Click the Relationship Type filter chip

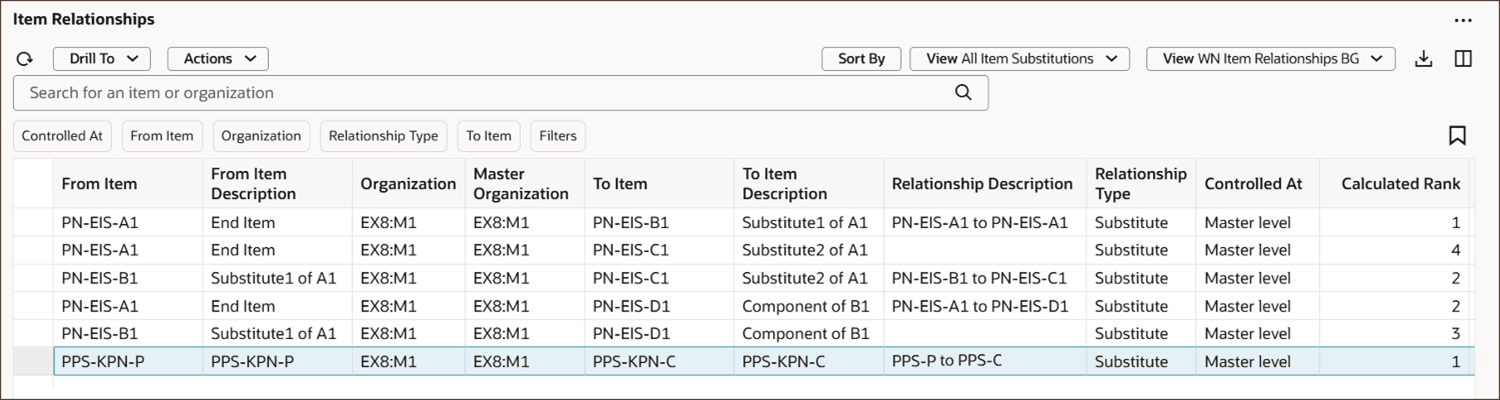point(383,136)
